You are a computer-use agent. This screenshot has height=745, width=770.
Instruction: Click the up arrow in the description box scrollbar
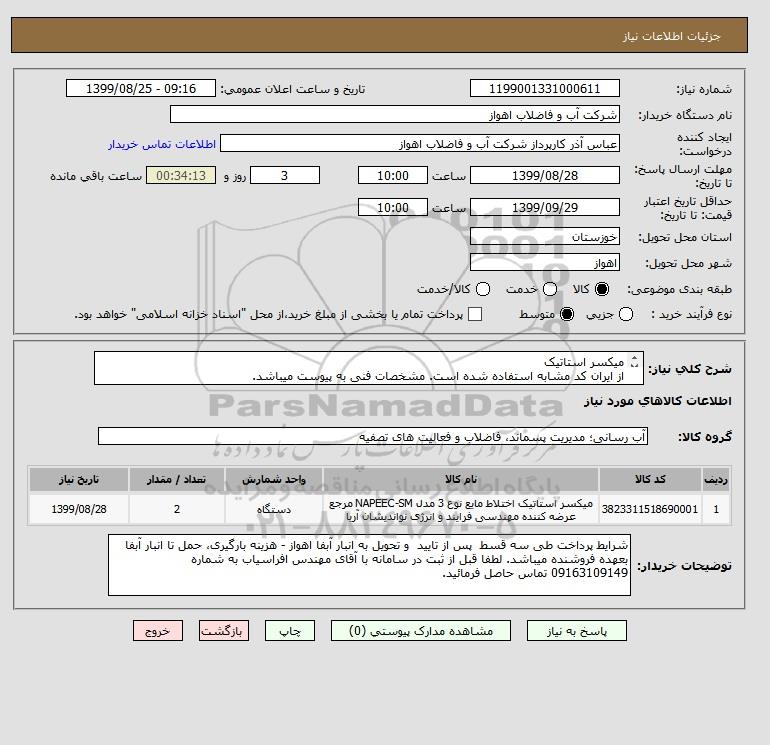[634, 359]
